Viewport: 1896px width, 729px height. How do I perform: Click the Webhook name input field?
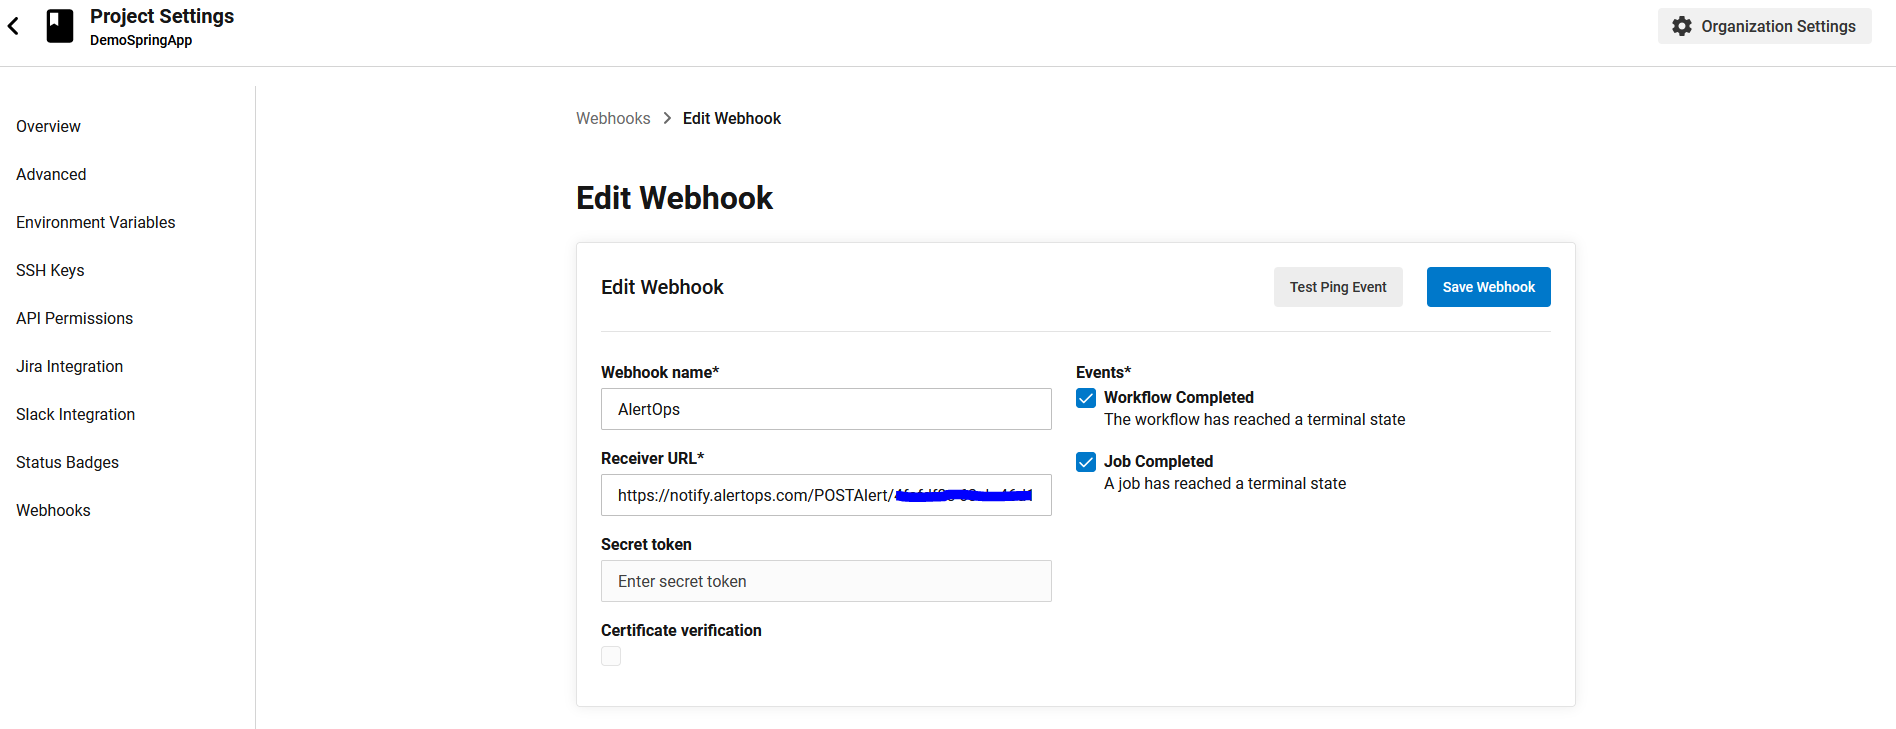[825, 409]
